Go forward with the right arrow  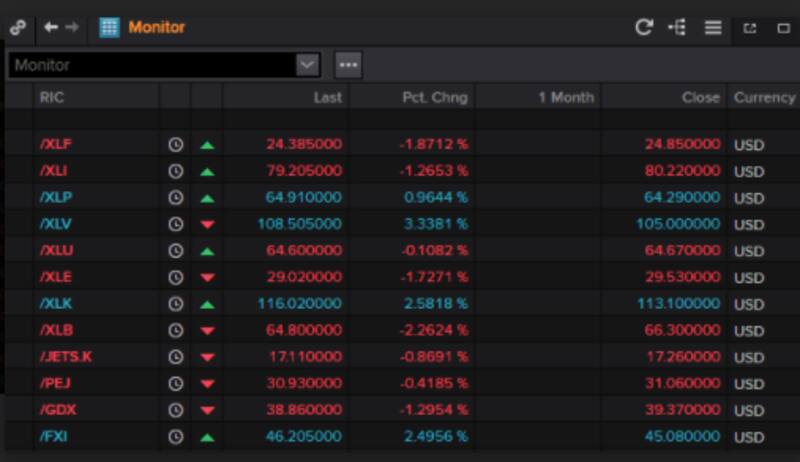[72, 28]
